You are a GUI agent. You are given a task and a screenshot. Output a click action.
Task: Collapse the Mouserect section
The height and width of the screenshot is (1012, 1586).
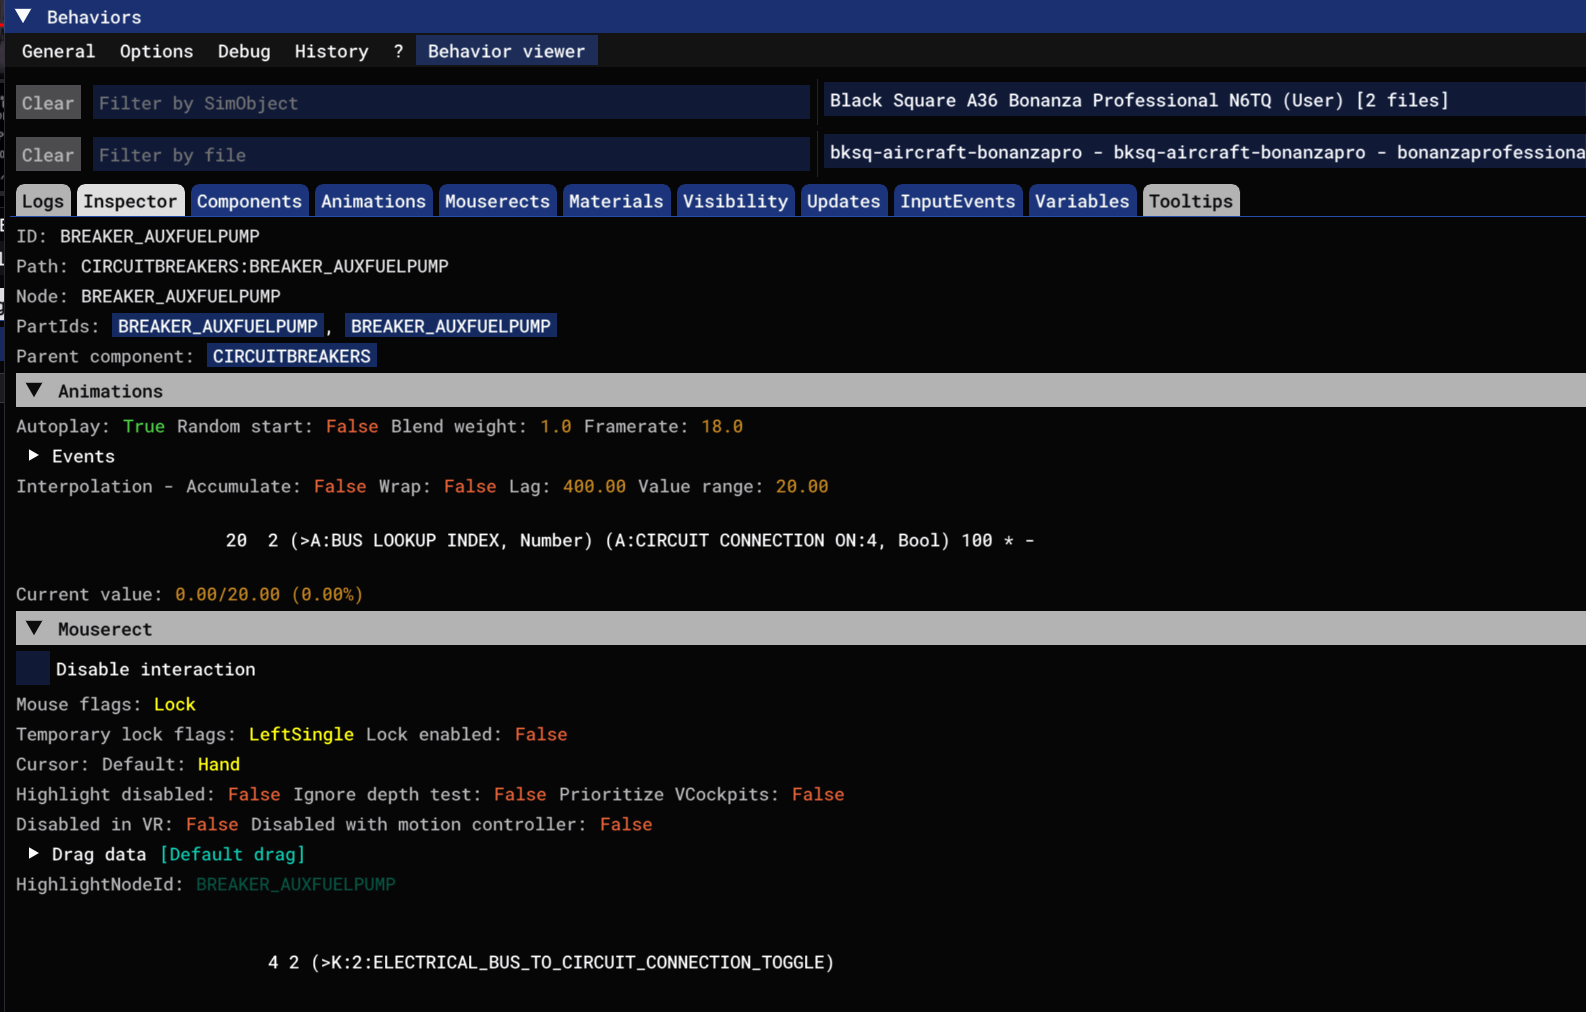point(34,628)
